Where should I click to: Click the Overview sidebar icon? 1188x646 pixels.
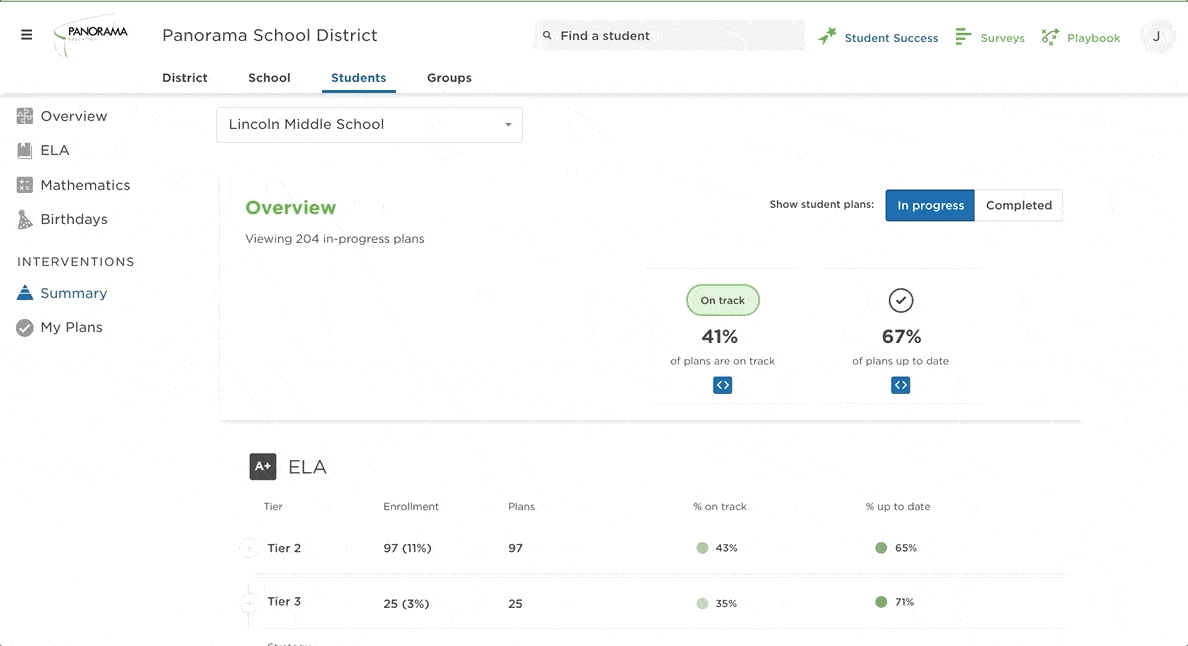[x=25, y=116]
